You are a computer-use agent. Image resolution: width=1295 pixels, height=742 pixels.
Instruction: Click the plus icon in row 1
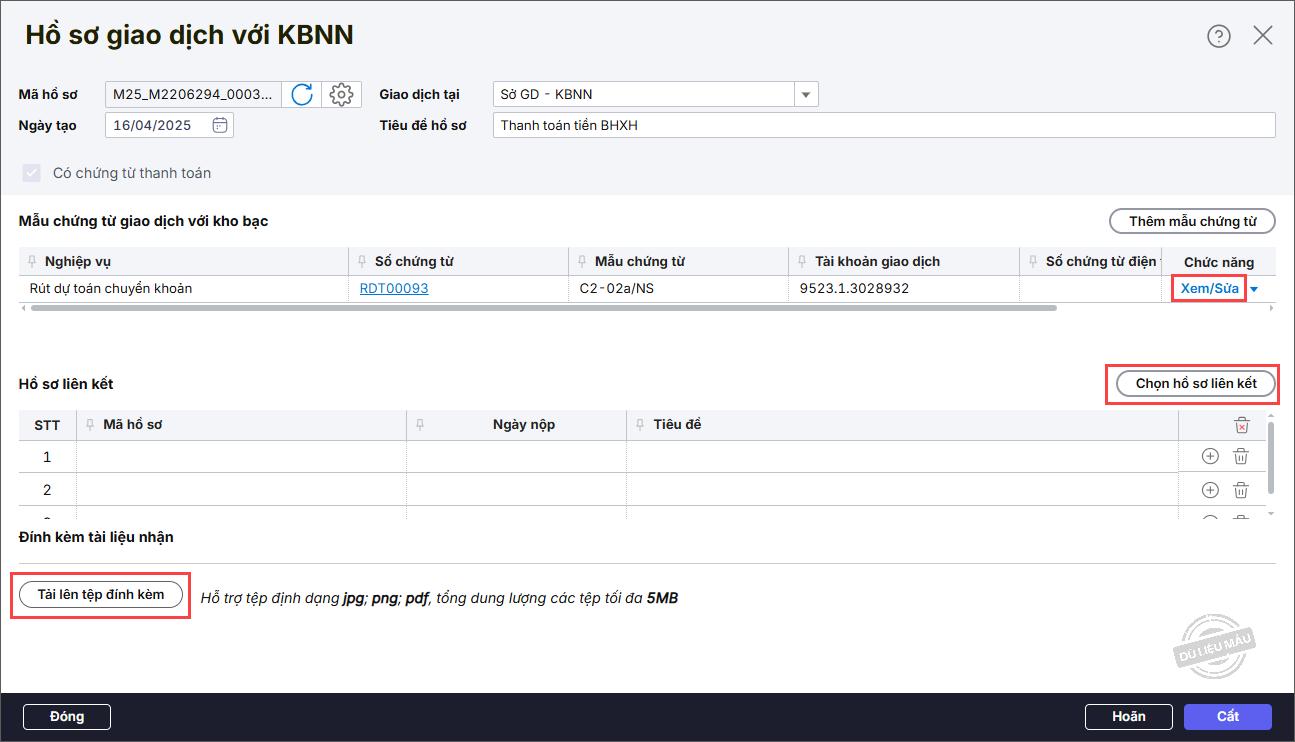tap(1210, 457)
